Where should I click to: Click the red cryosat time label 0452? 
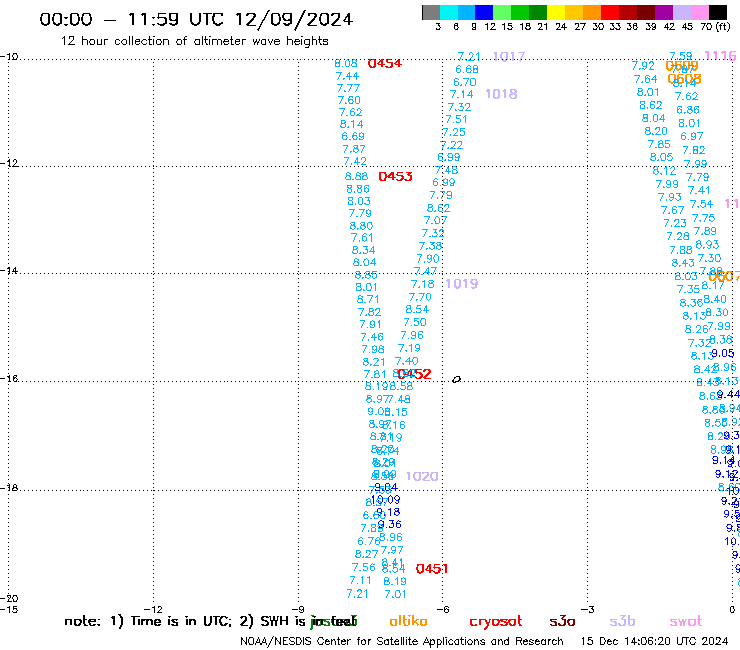(x=414, y=374)
